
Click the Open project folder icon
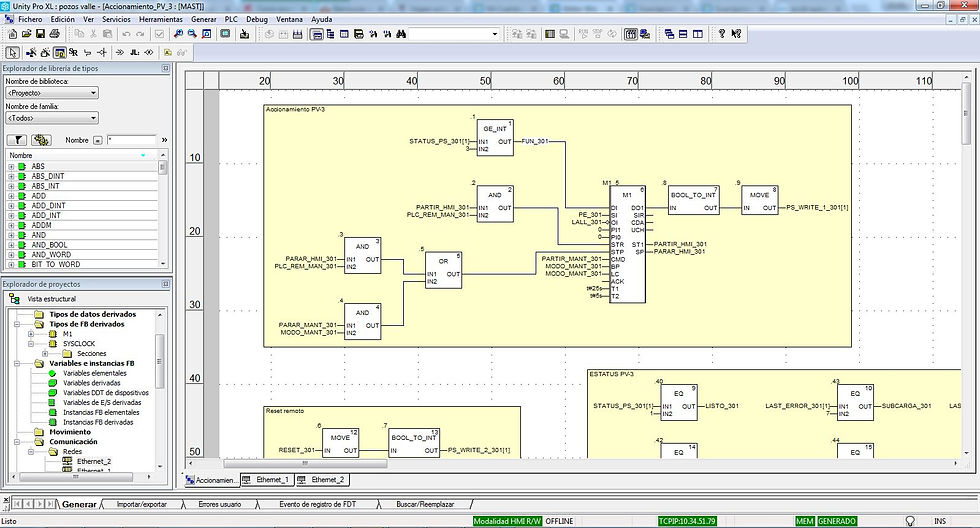pos(26,34)
